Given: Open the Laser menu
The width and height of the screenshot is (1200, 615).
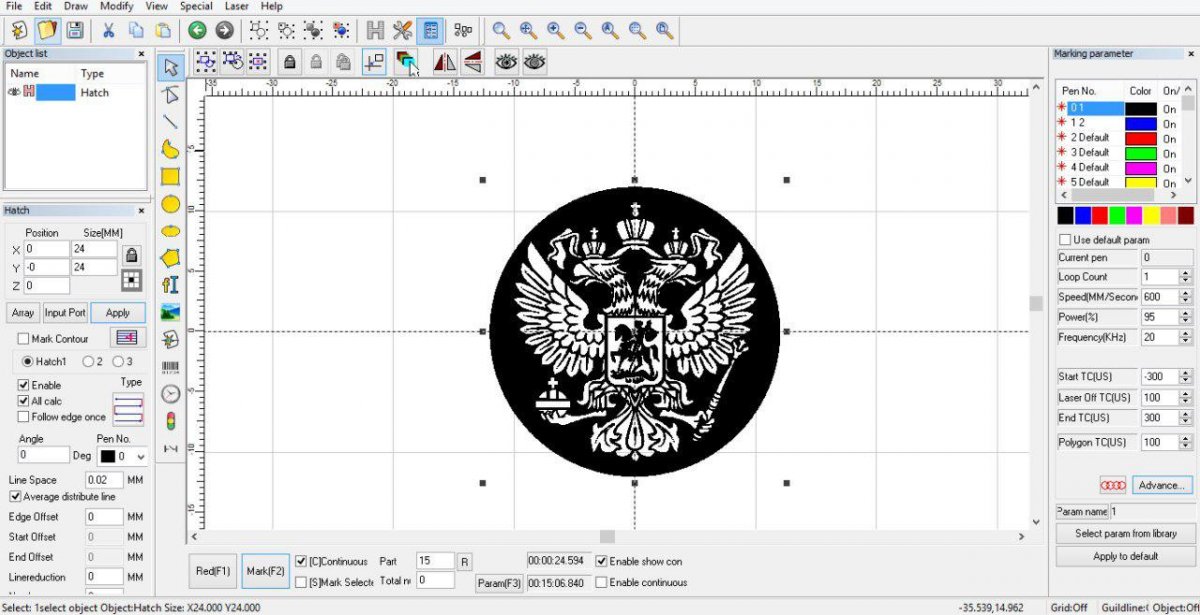Looking at the screenshot, I should point(237,6).
